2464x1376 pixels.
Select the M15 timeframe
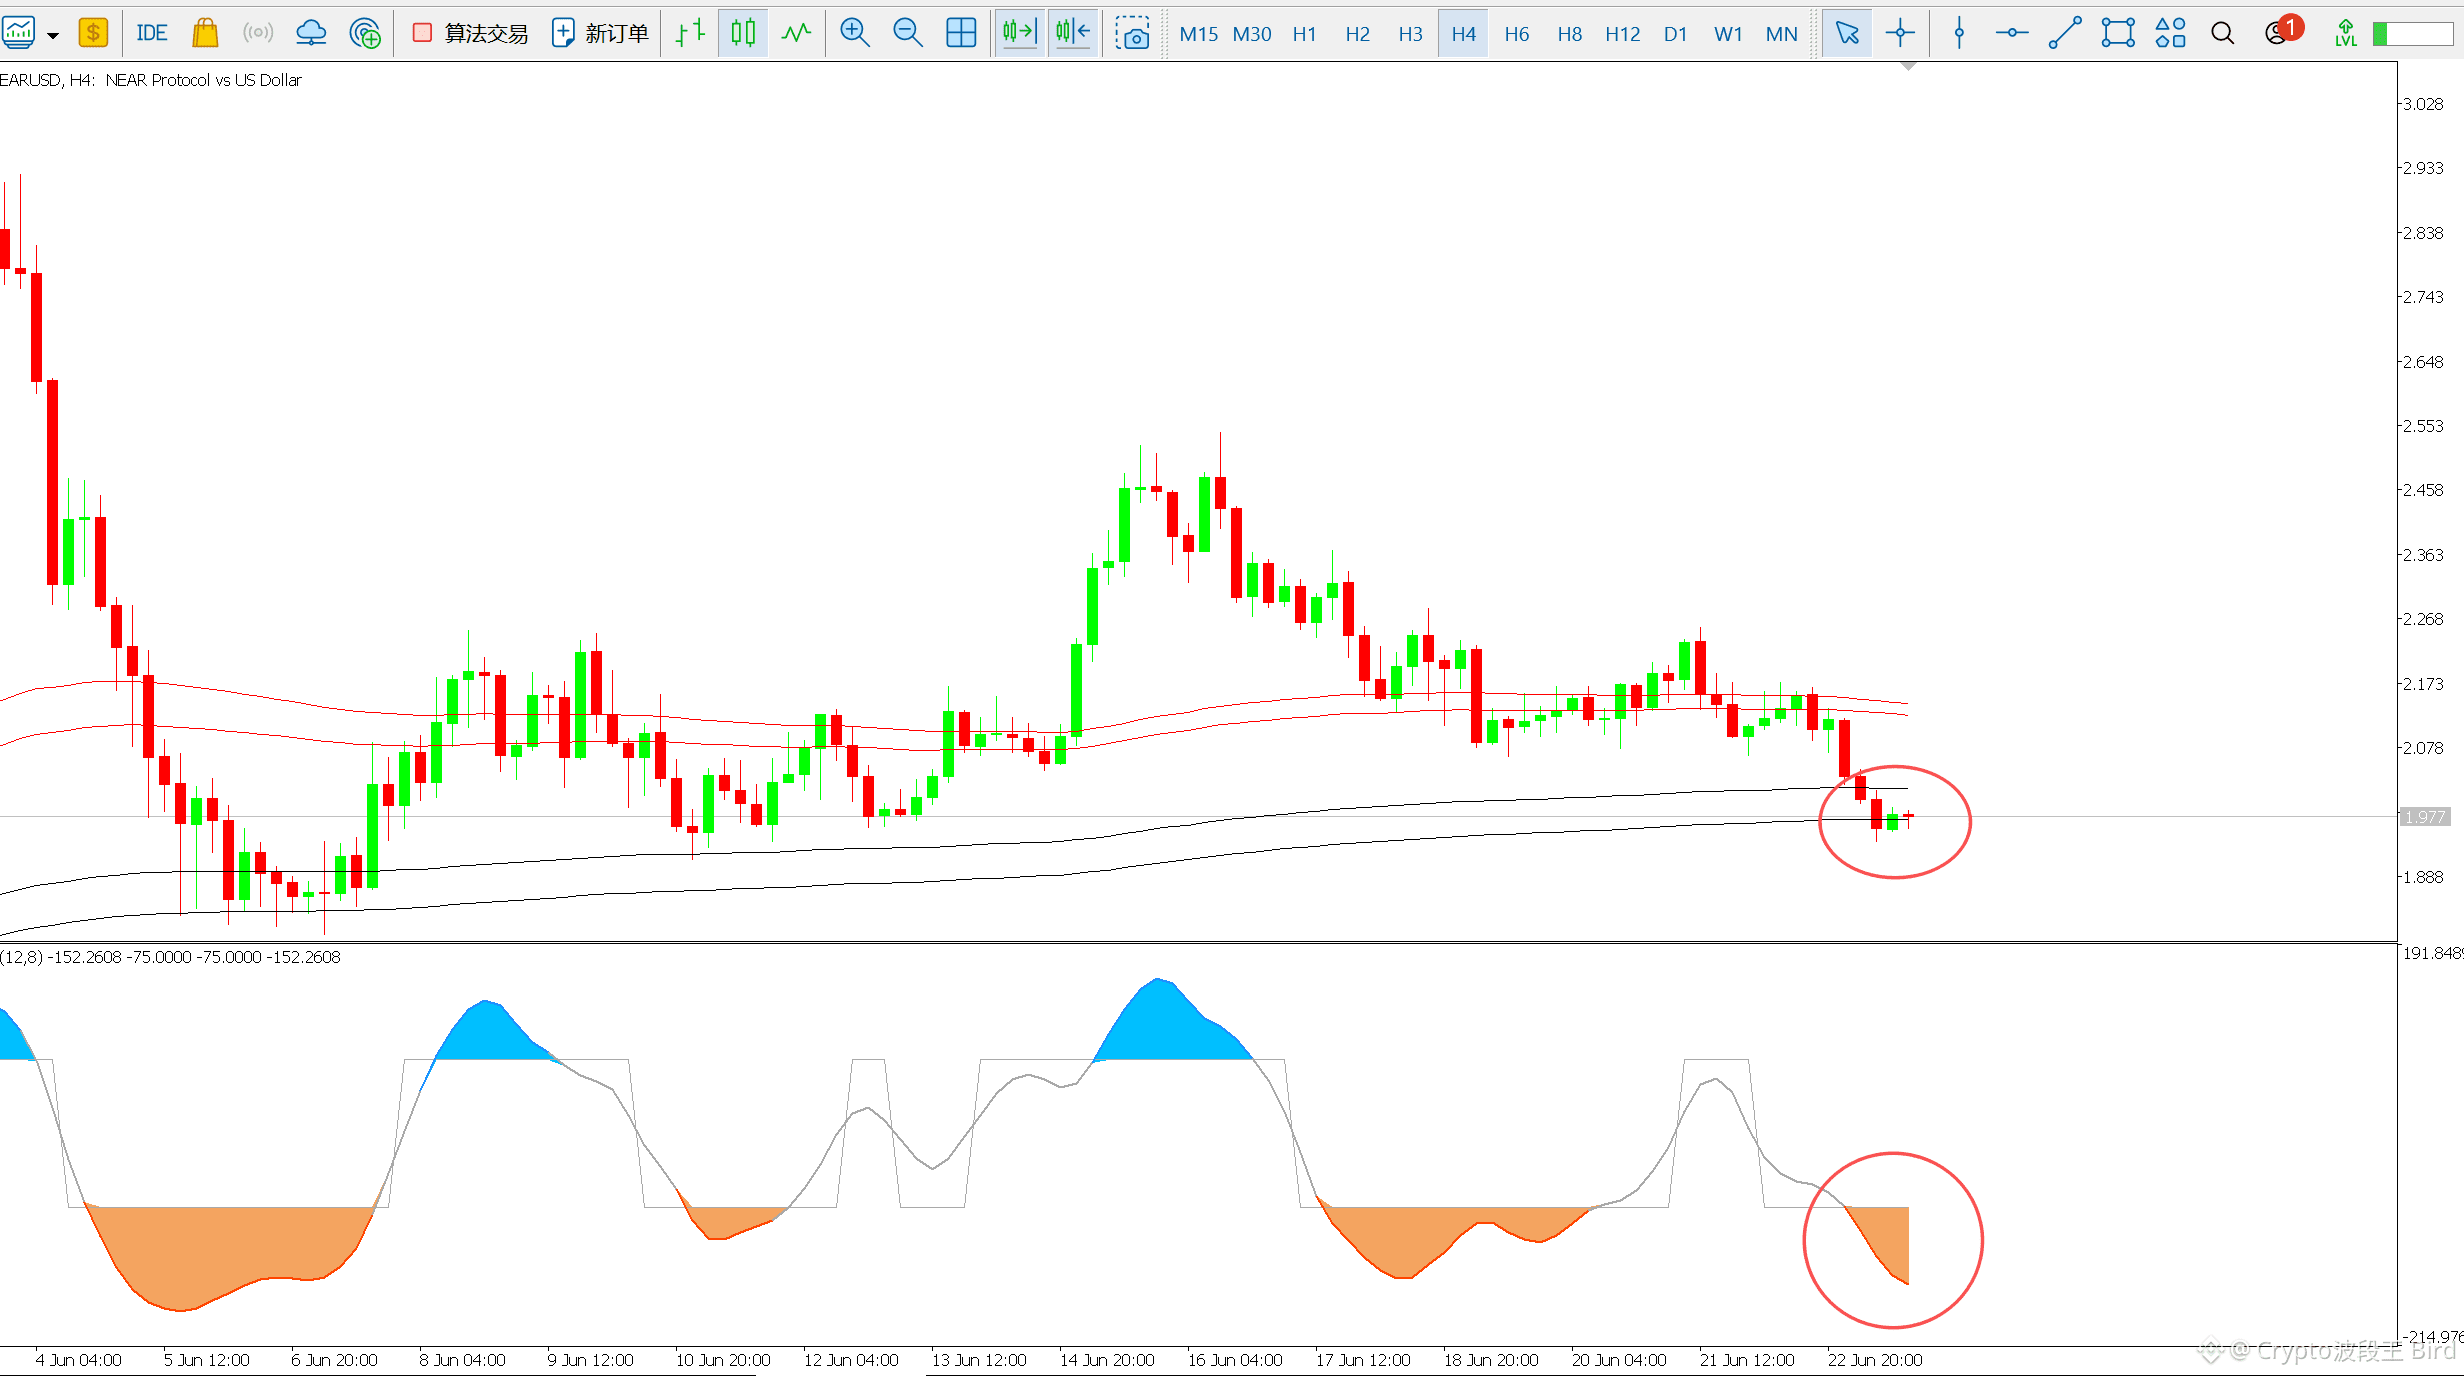[x=1198, y=34]
